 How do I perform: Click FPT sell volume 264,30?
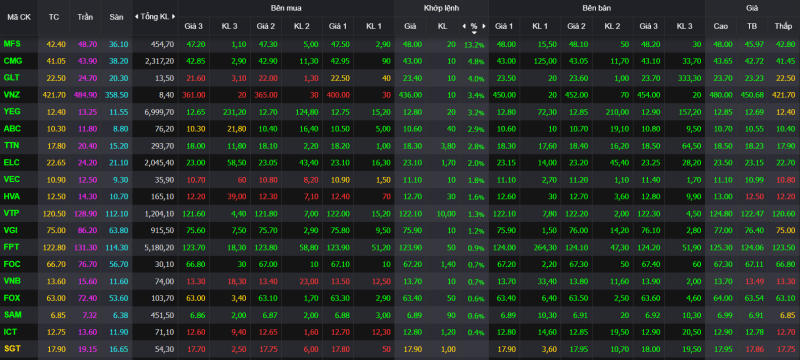[x=544, y=247]
